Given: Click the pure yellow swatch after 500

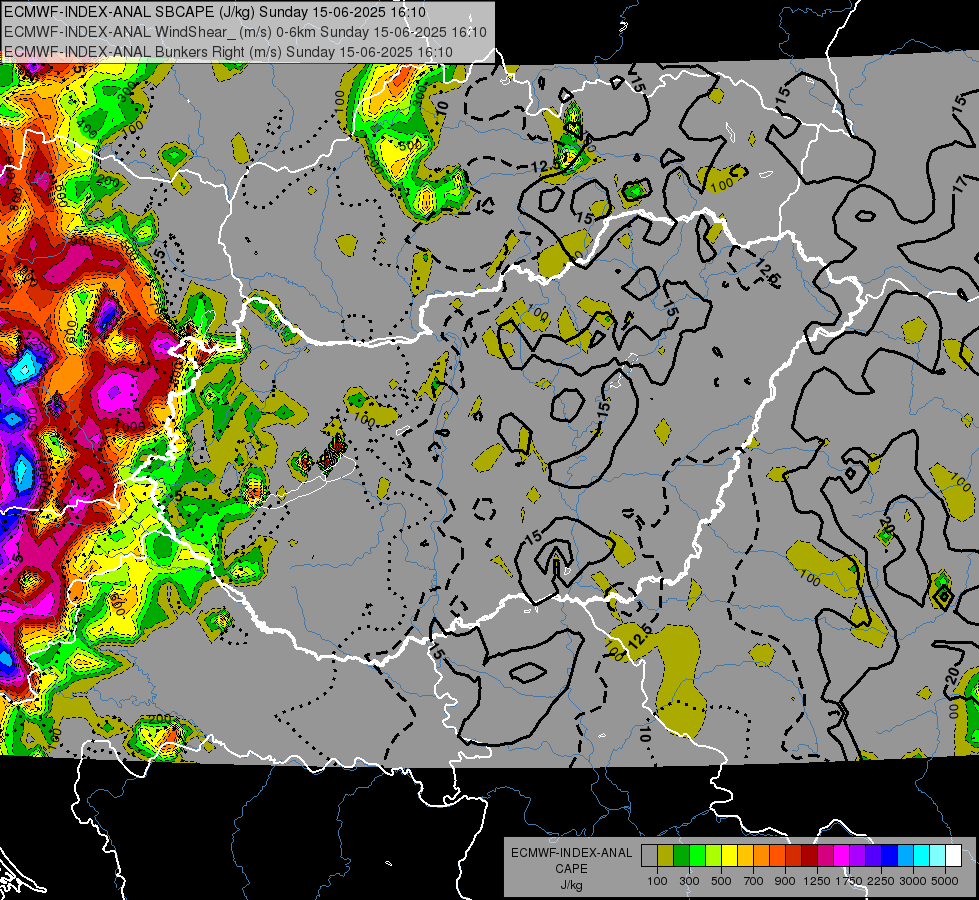Looking at the screenshot, I should 729,856.
